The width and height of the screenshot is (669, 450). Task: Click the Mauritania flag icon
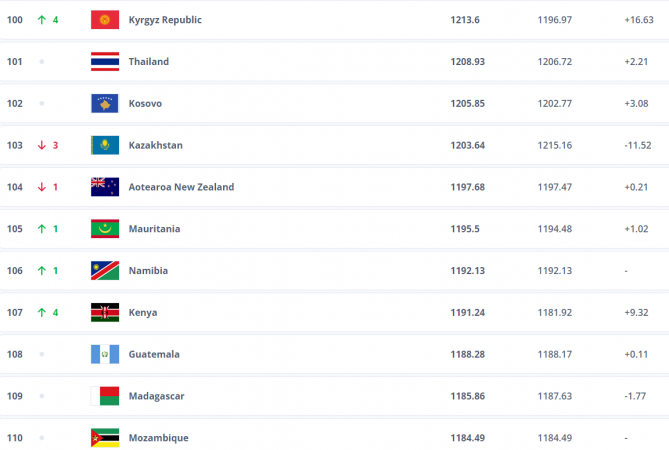pos(105,229)
